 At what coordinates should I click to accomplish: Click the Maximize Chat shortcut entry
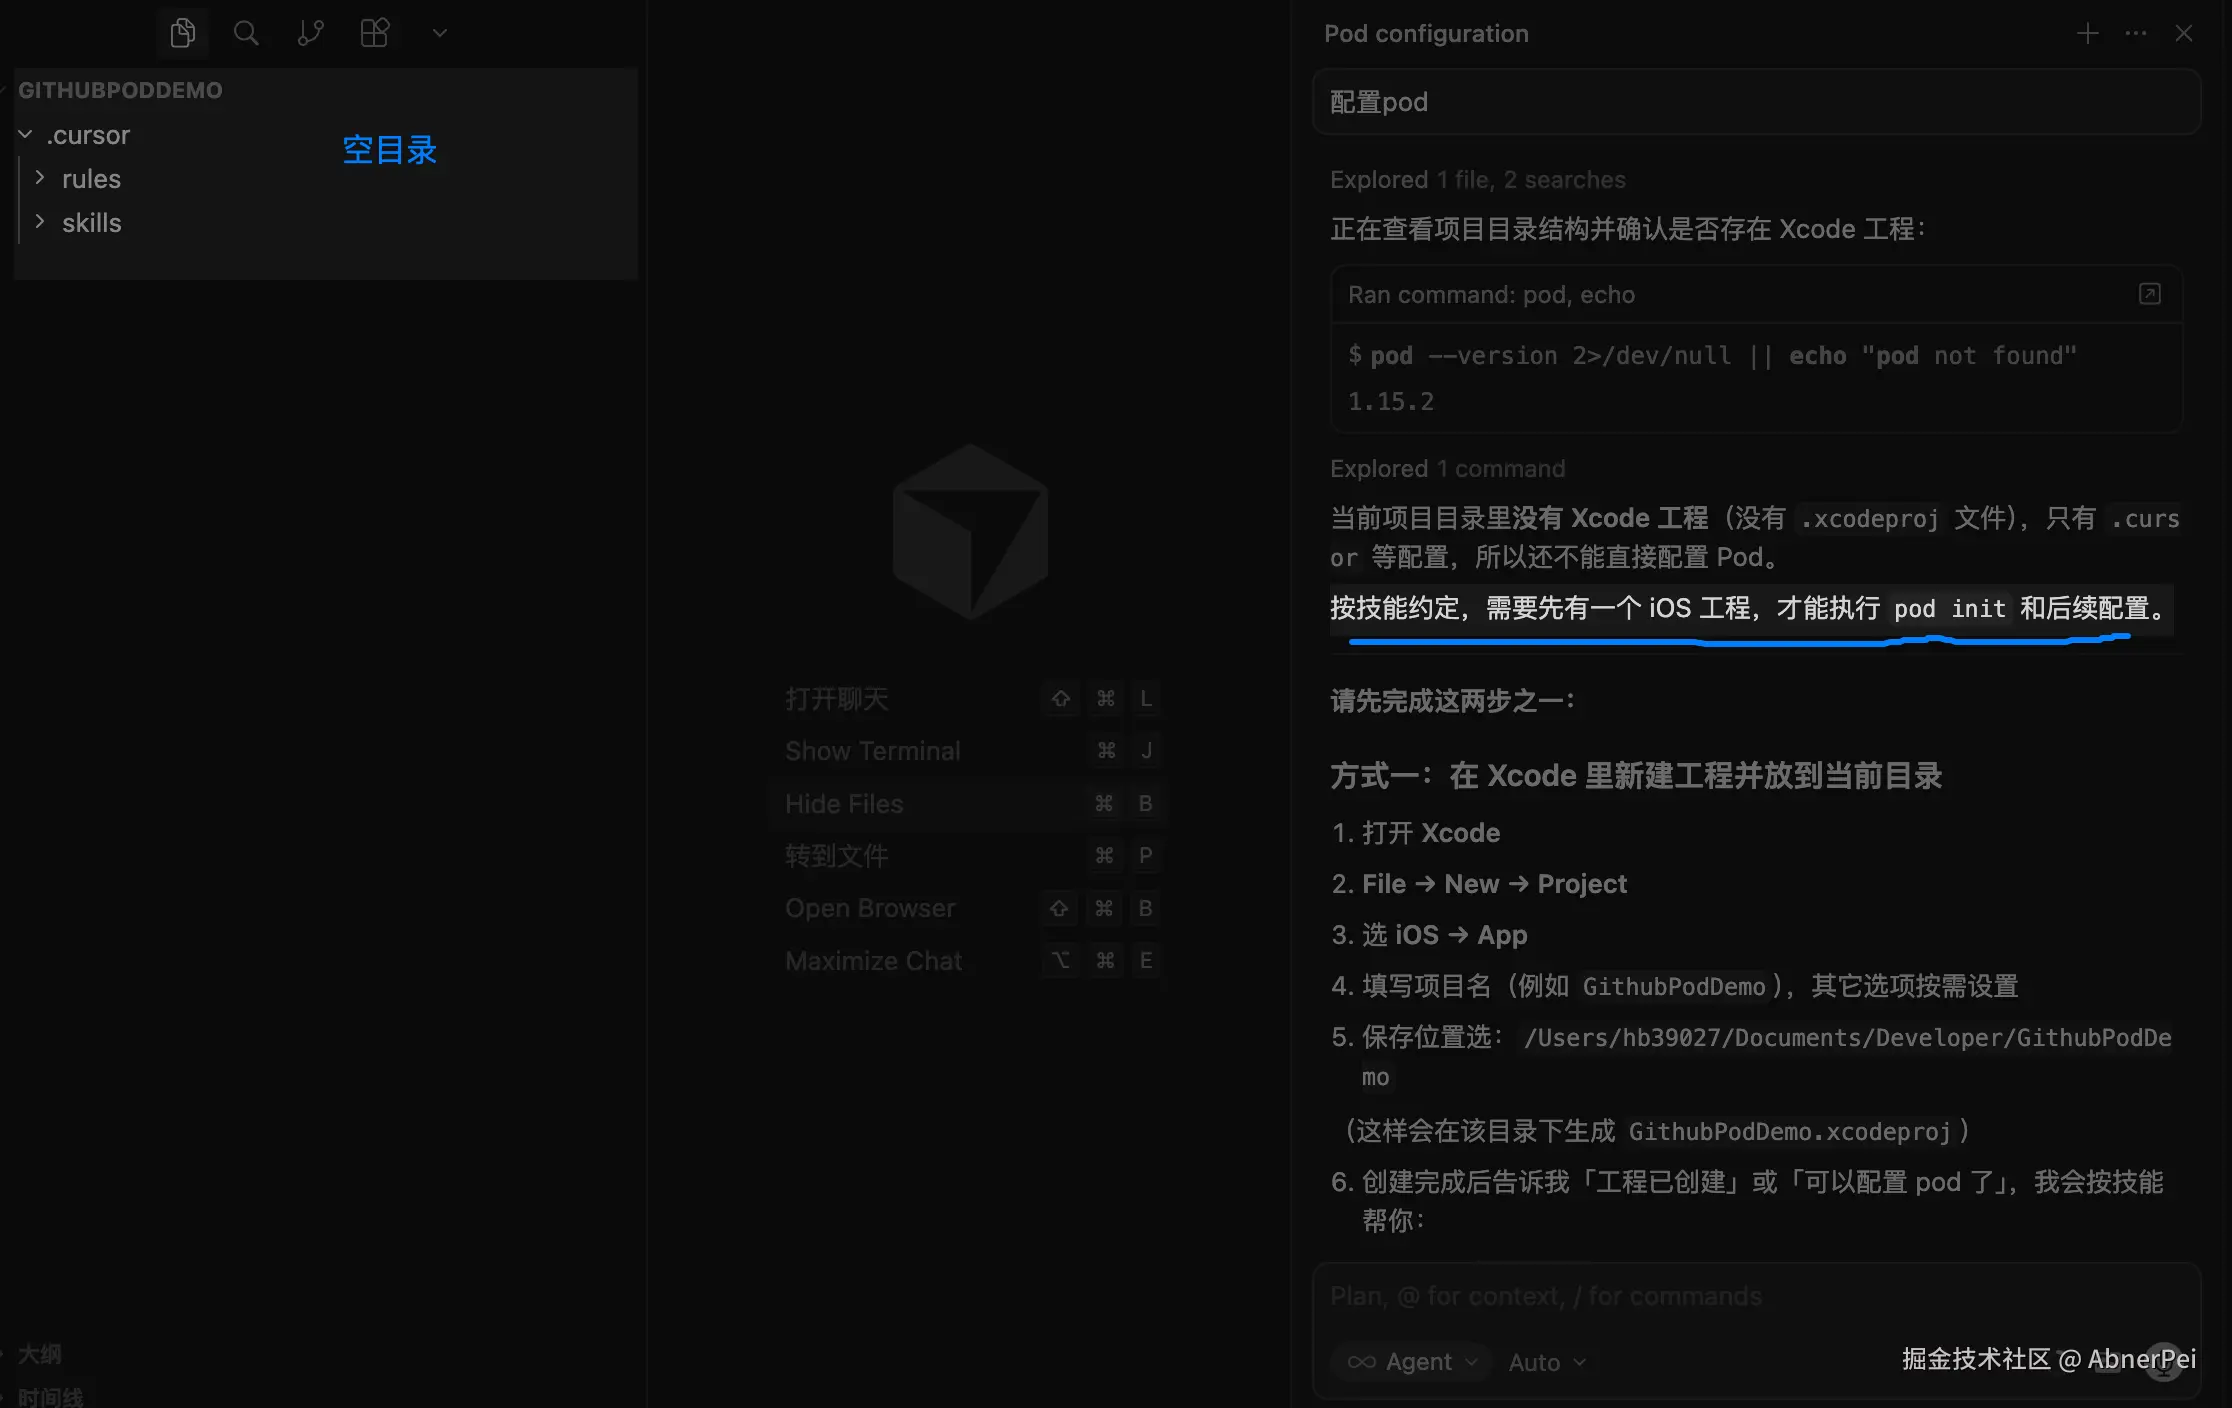pyautogui.click(x=873, y=961)
